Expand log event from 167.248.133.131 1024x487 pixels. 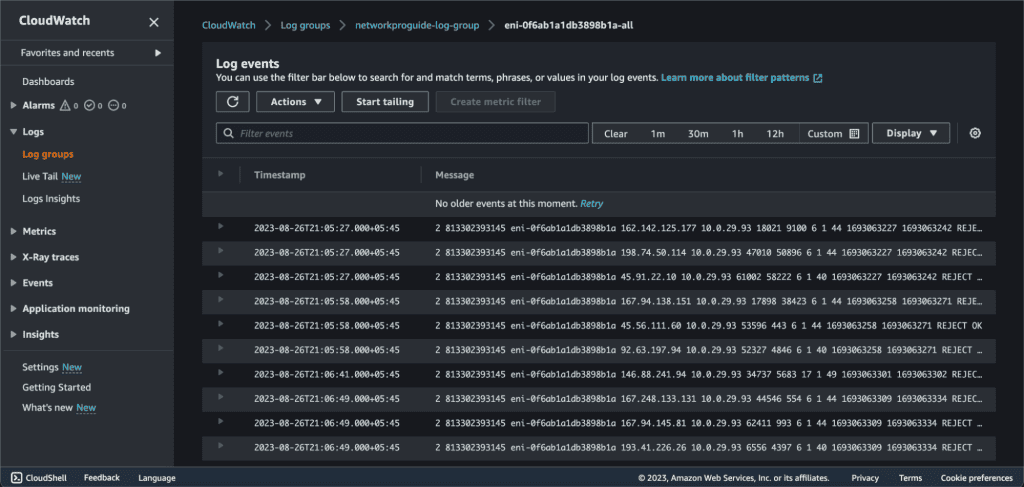(221, 396)
